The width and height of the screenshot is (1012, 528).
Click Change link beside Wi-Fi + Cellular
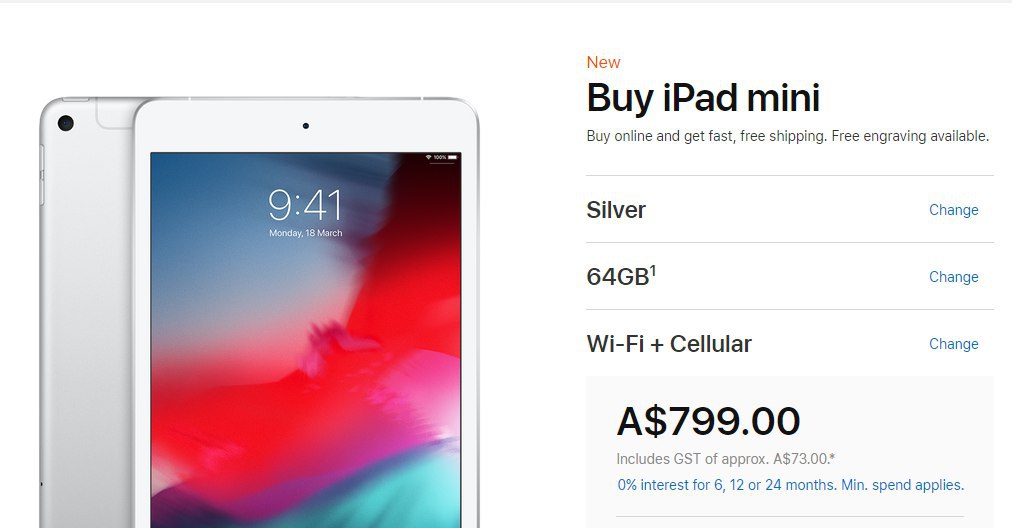(953, 344)
